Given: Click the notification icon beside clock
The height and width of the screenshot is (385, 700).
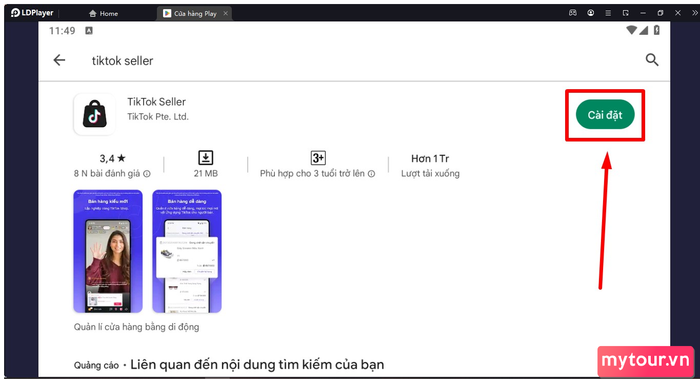Looking at the screenshot, I should [x=89, y=30].
